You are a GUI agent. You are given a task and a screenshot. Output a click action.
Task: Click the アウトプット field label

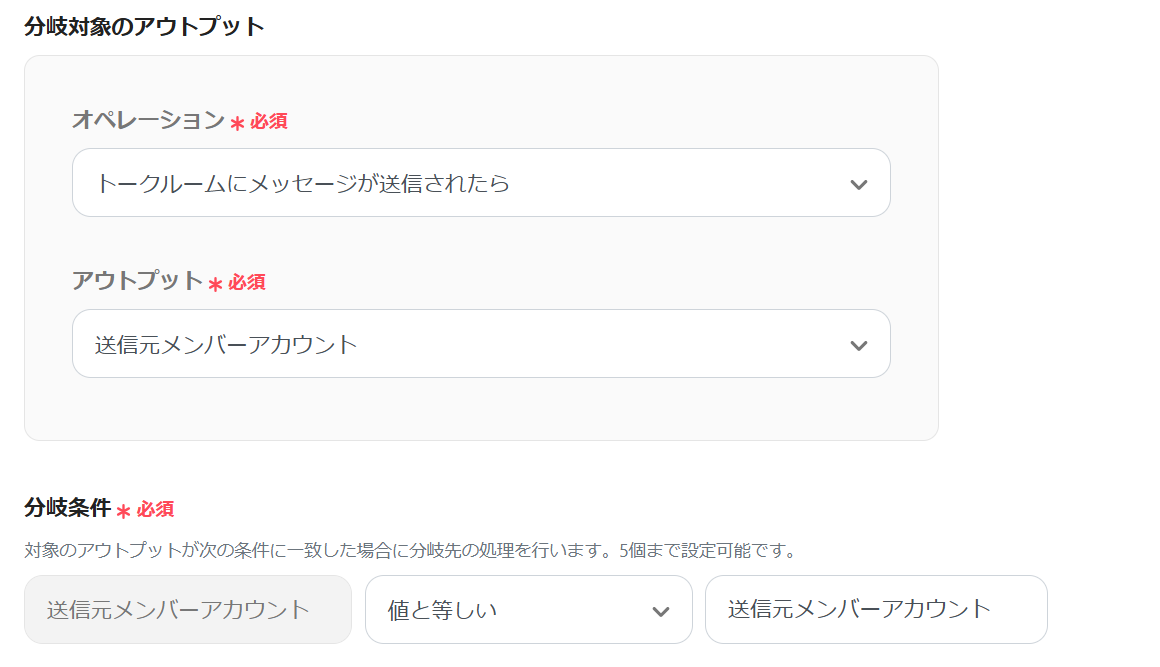point(137,281)
